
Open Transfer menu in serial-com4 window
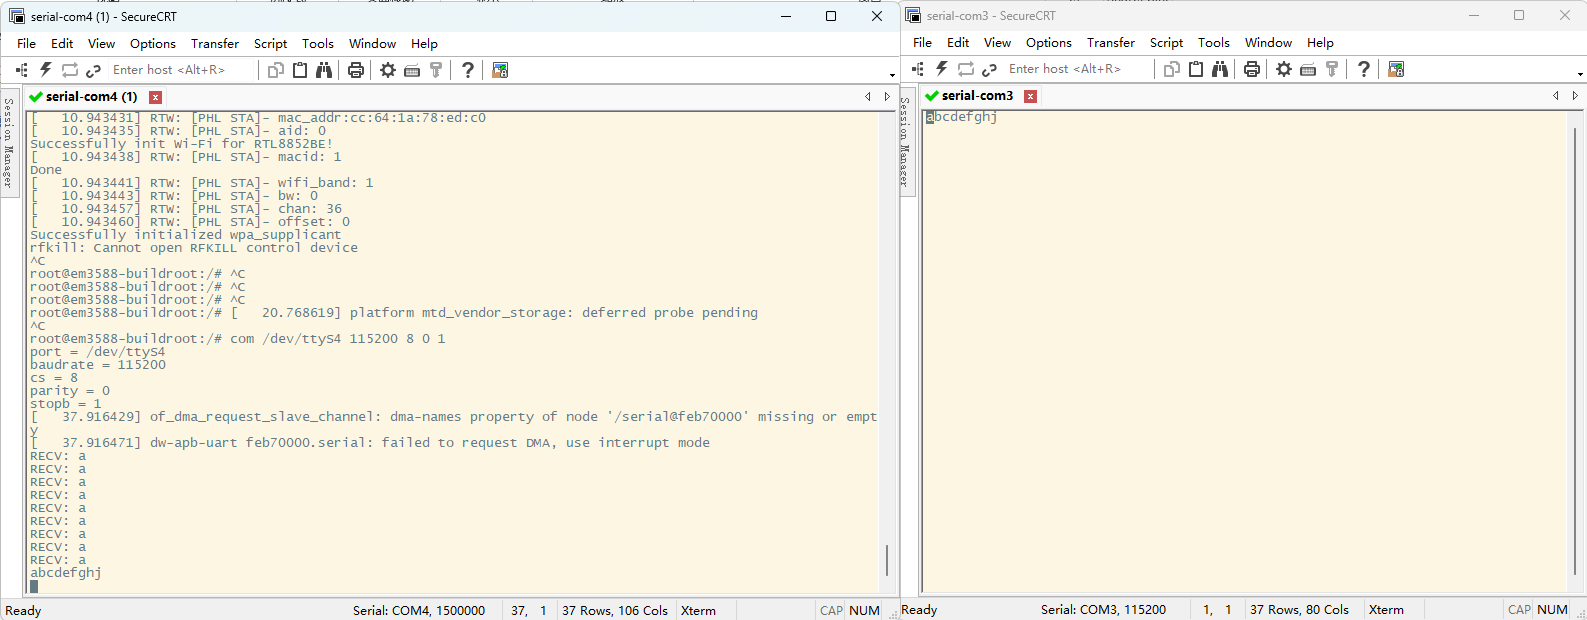coord(215,44)
